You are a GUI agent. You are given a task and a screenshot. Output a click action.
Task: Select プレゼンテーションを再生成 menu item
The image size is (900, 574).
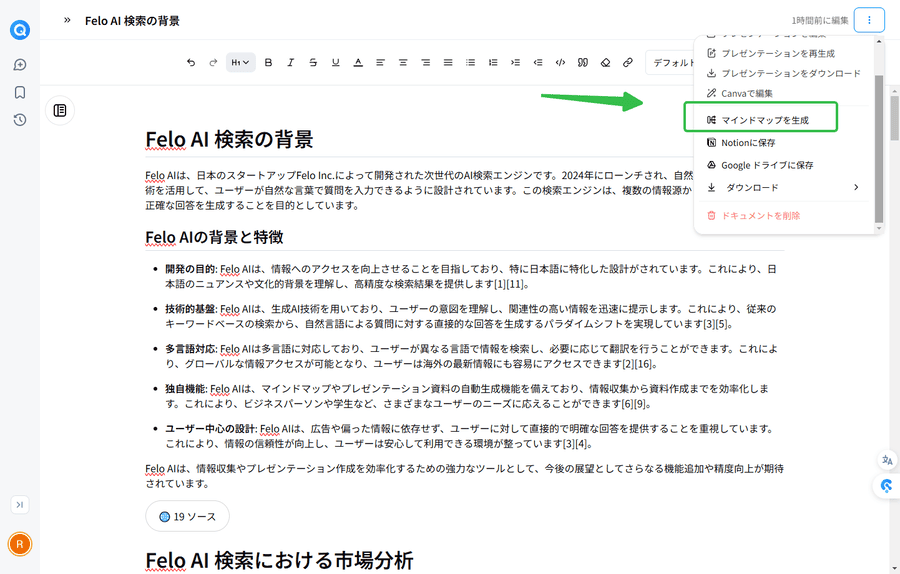(x=778, y=53)
